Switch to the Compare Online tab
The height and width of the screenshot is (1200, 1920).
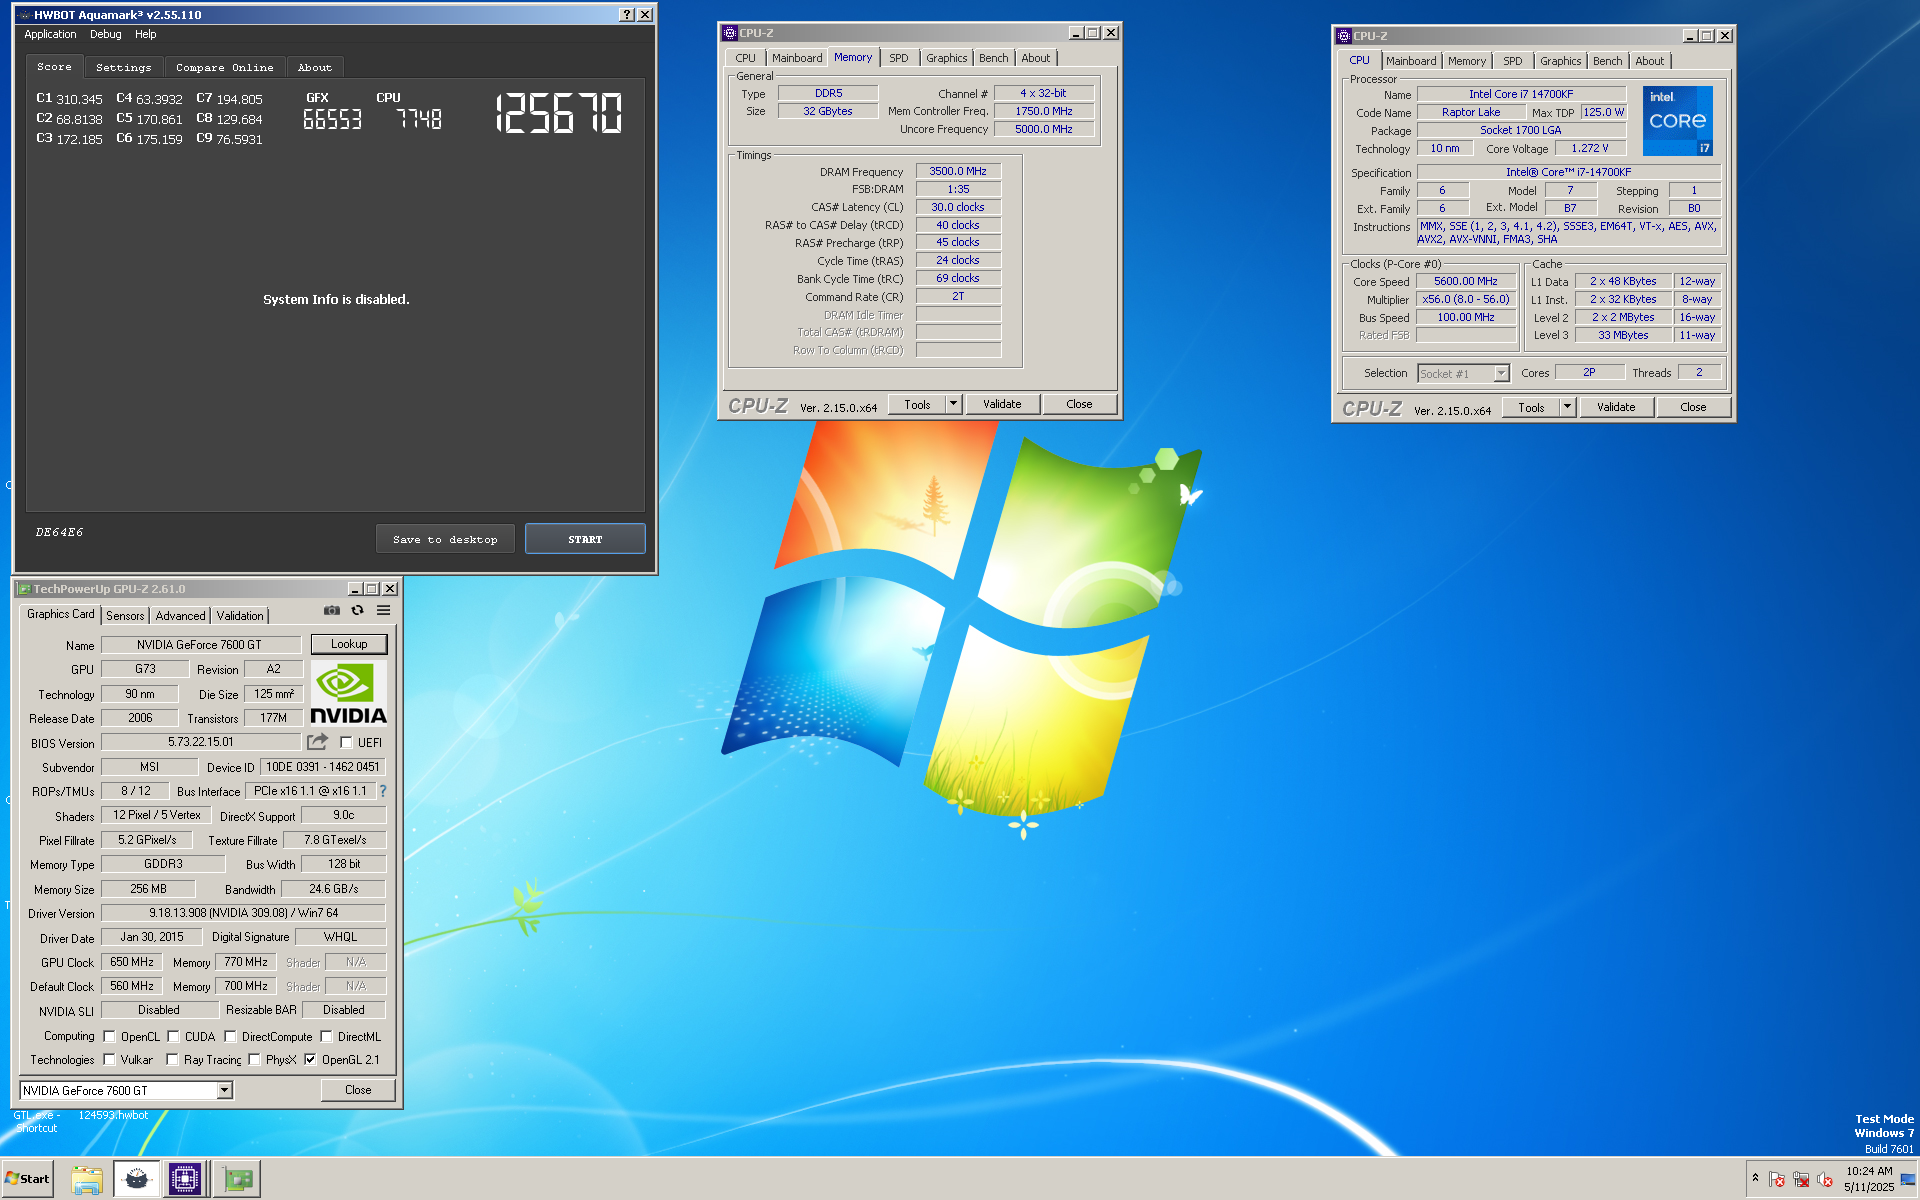pos(224,67)
